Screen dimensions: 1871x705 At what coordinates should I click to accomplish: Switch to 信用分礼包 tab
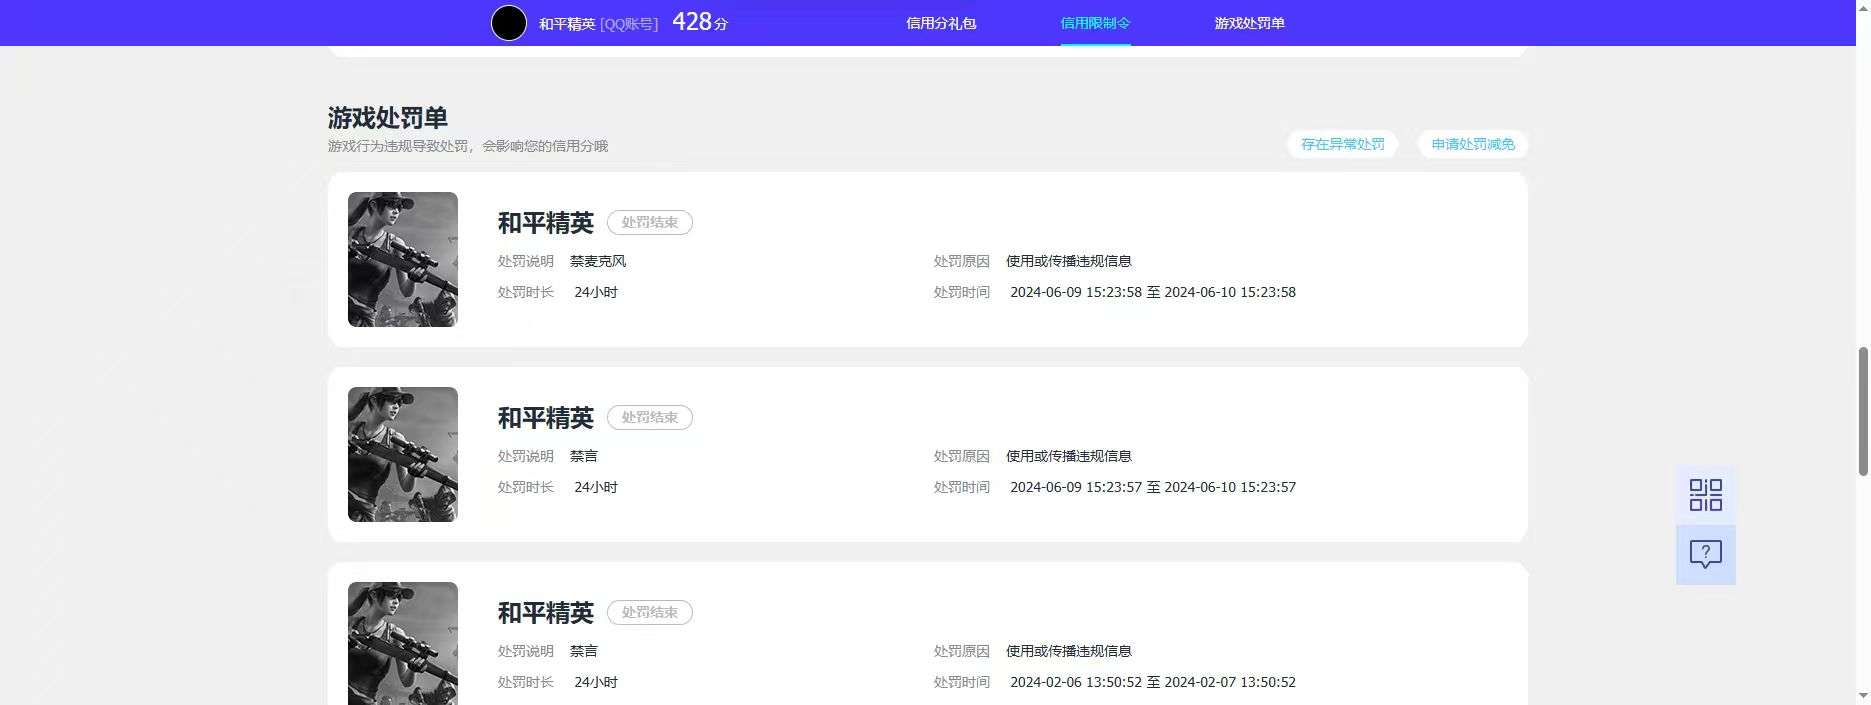click(941, 23)
